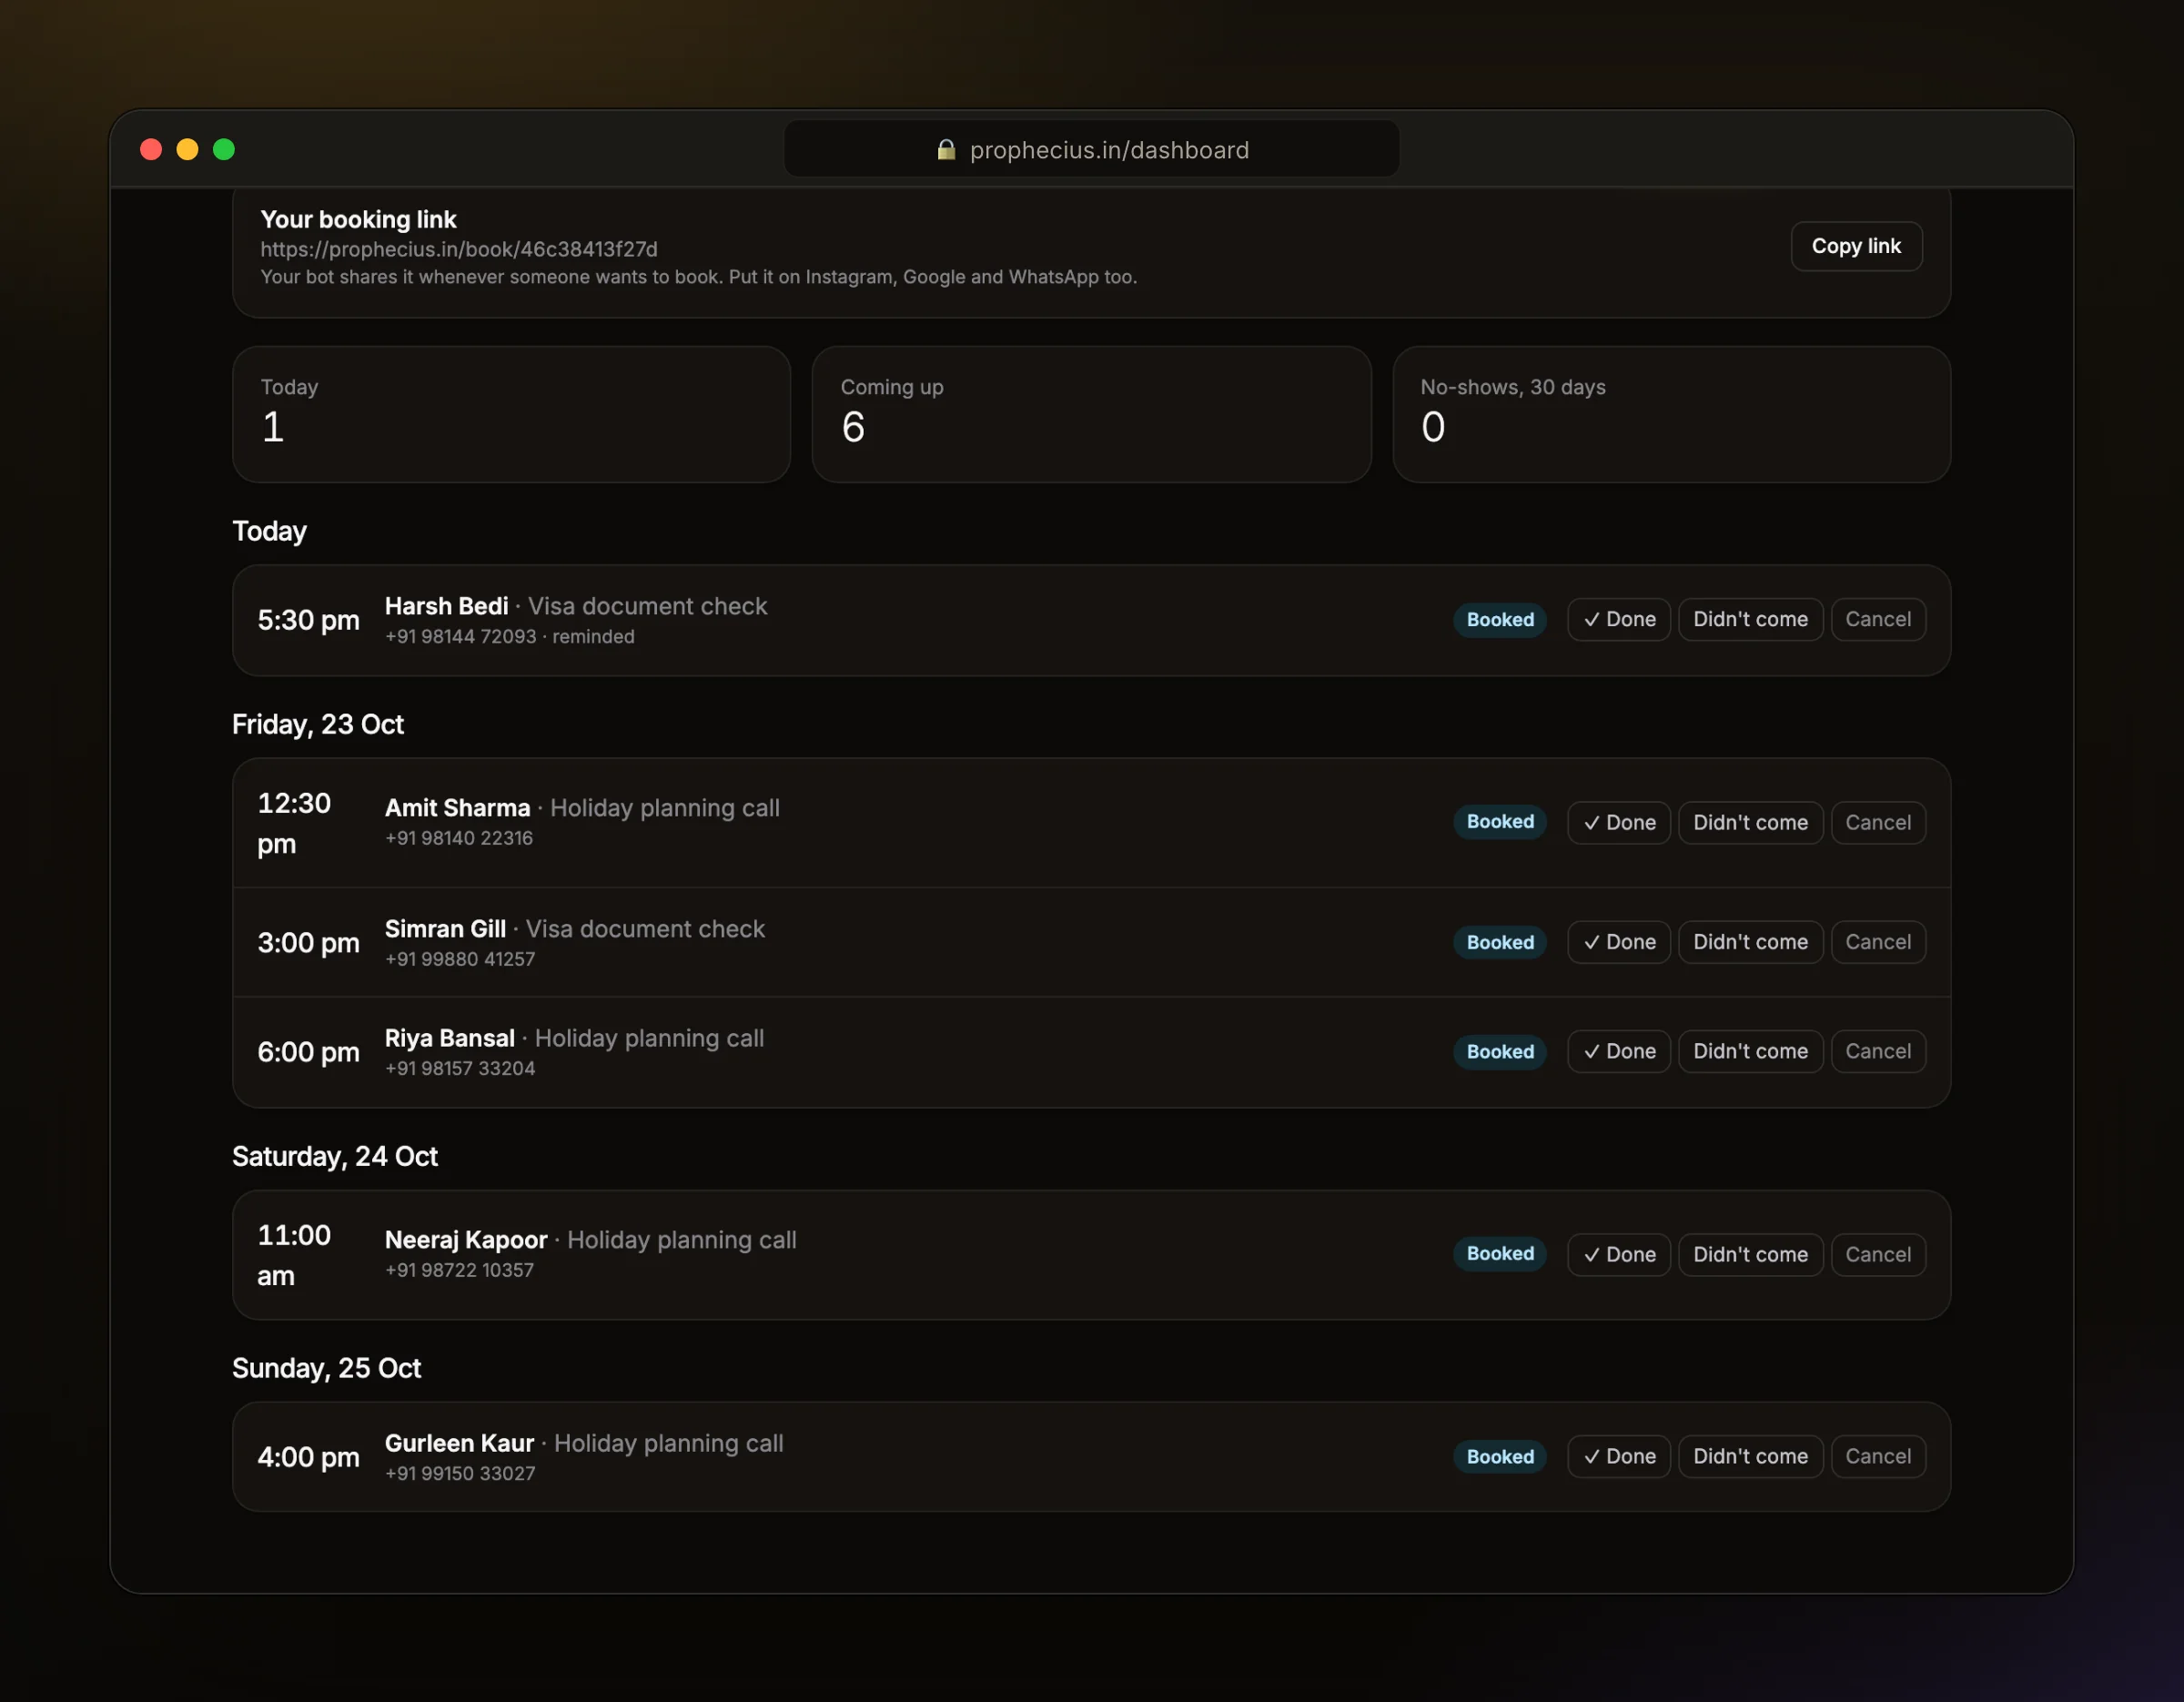
Task: Mark Riya Bansal as Didn't come
Action: 1749,1051
